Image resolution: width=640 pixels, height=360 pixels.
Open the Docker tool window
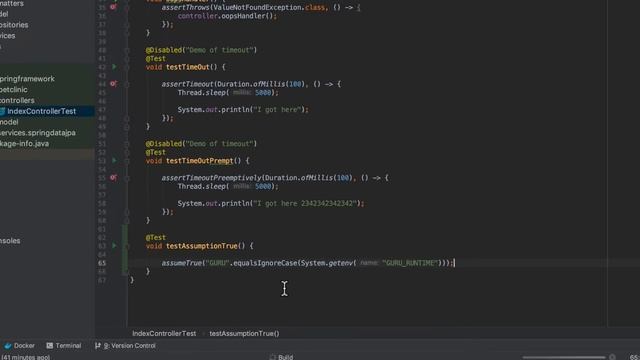20,346
